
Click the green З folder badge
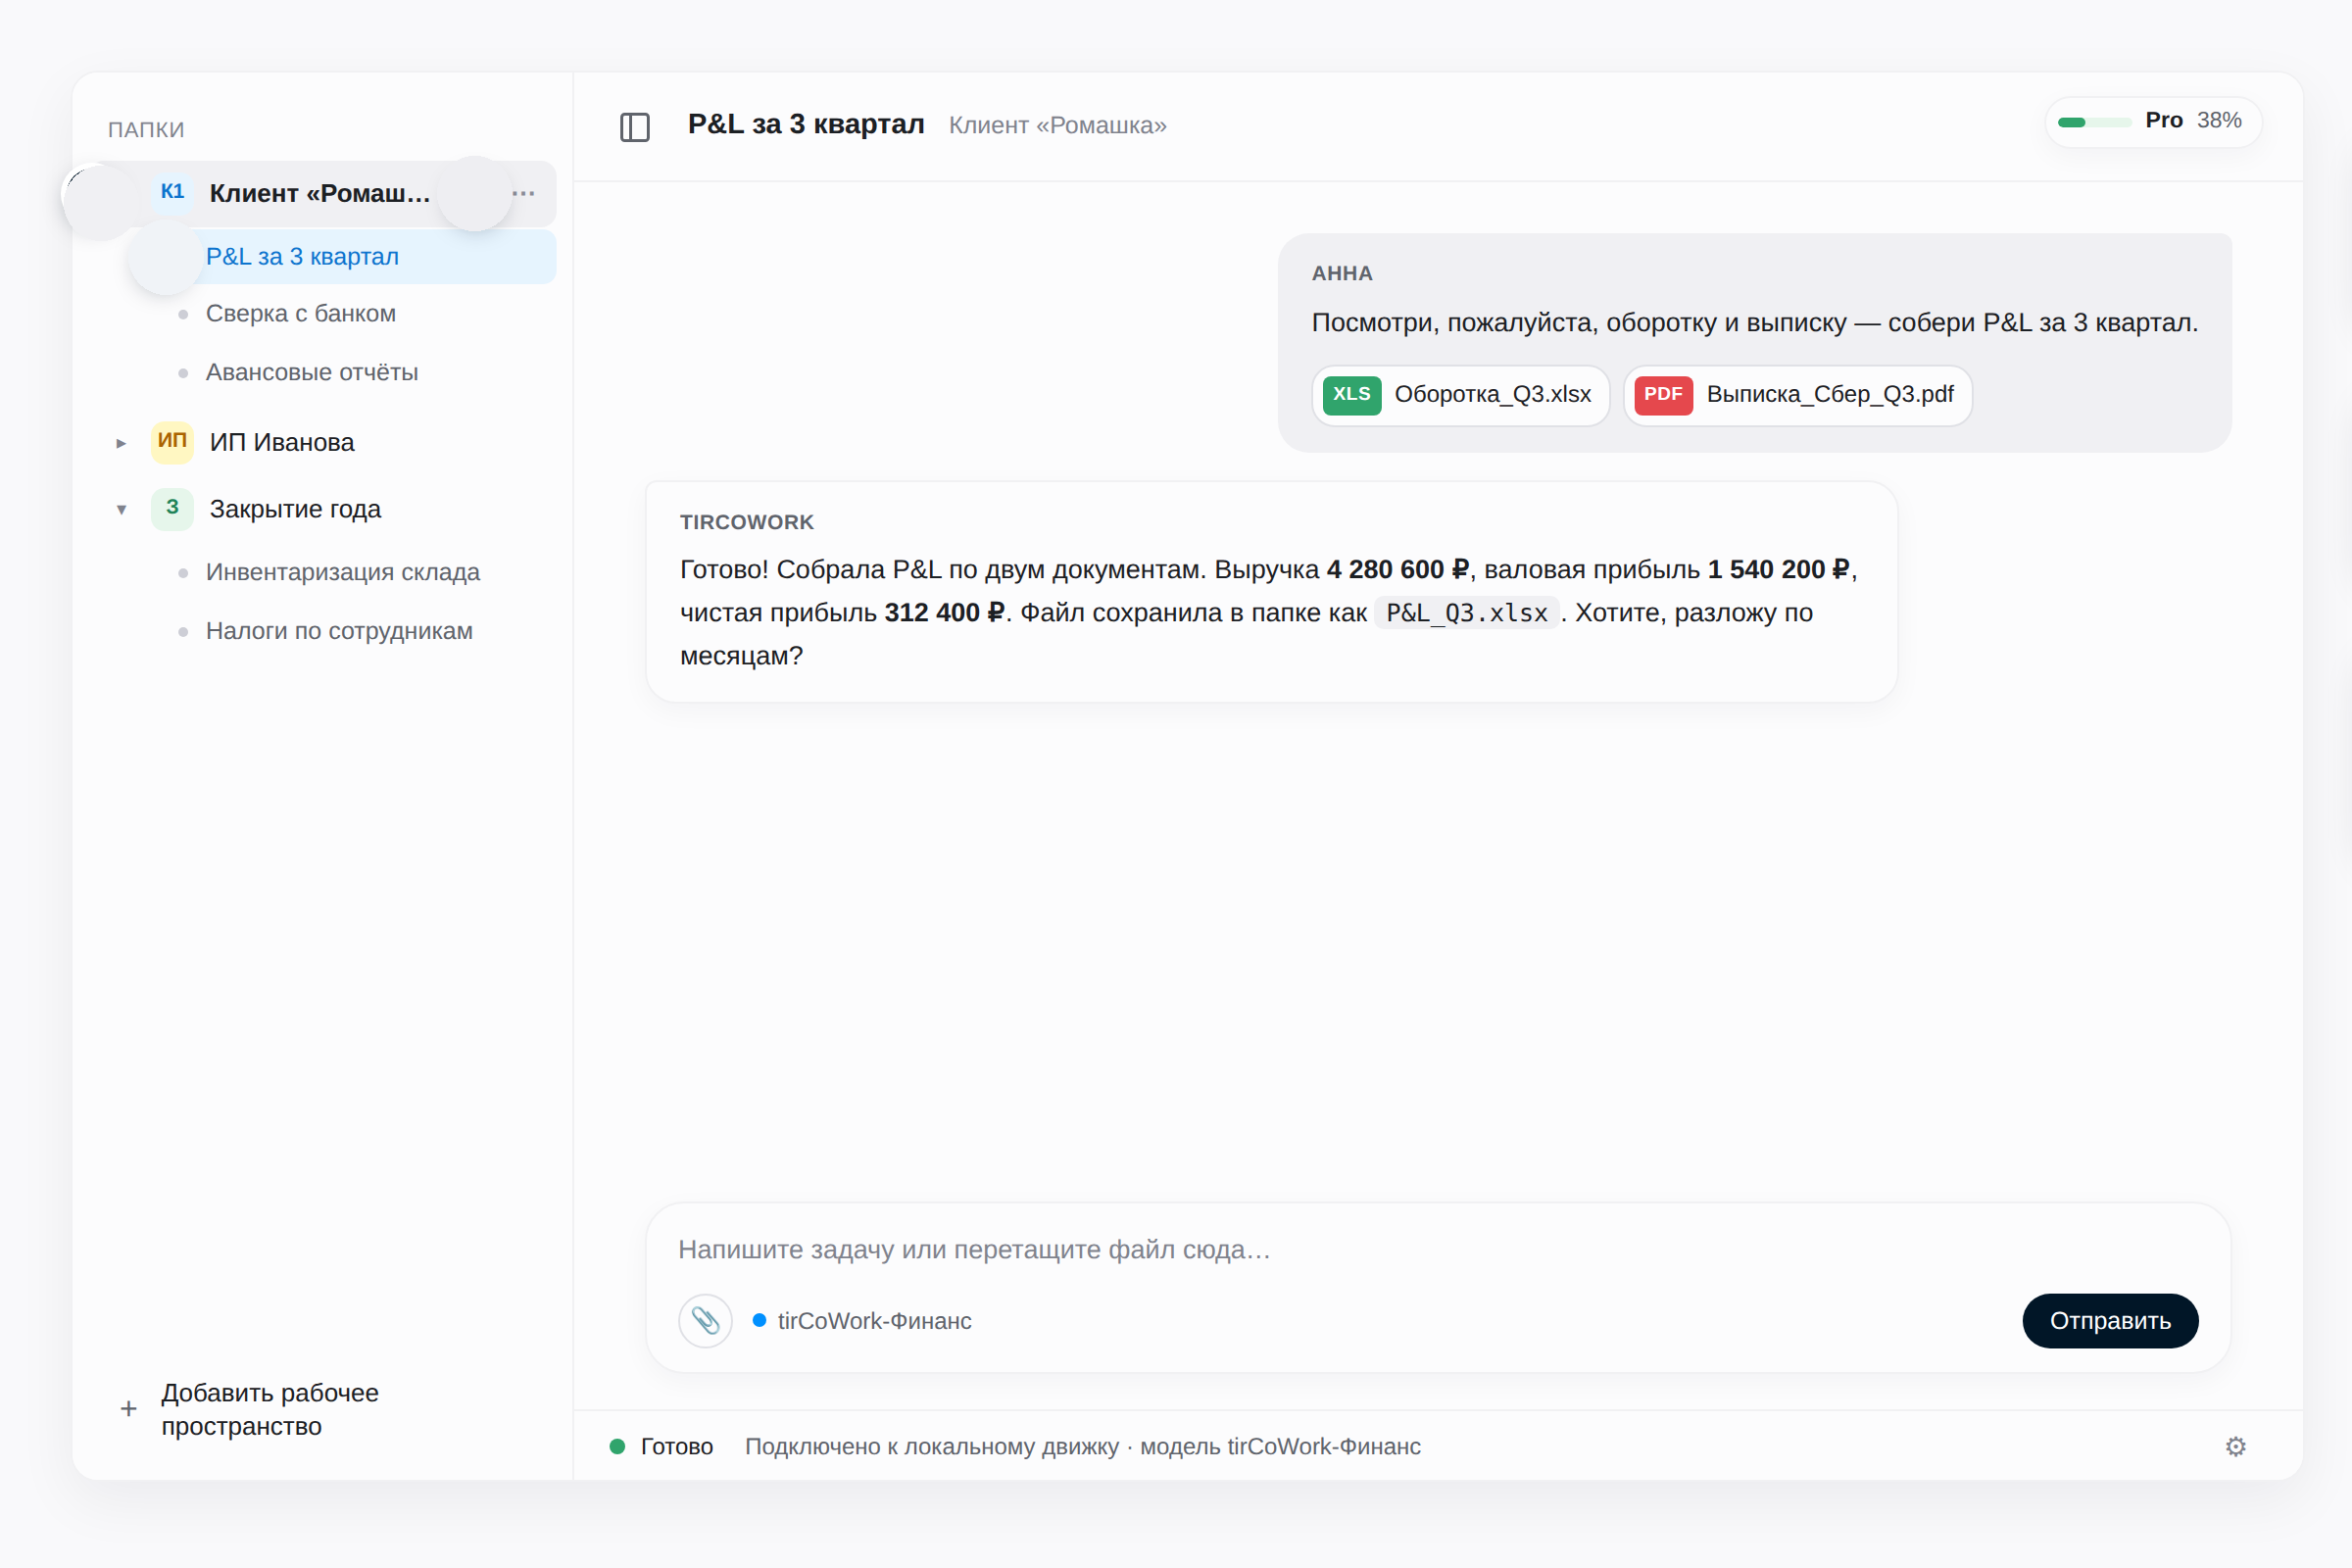pos(172,508)
